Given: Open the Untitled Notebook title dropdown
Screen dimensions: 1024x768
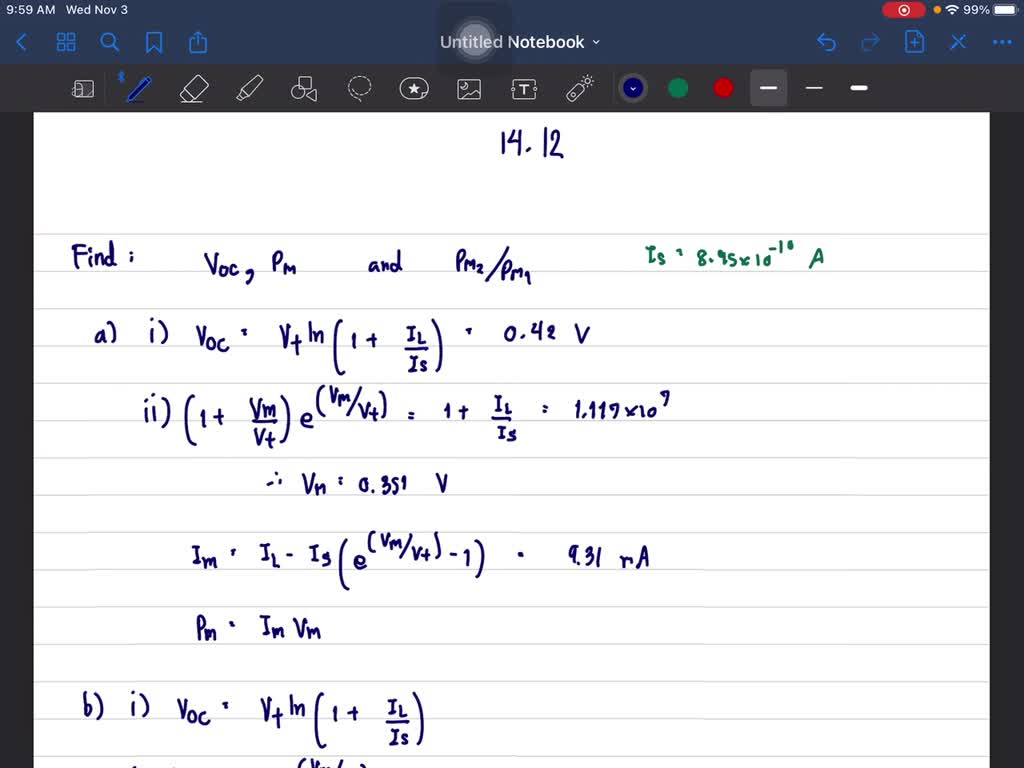Looking at the screenshot, I should [596, 42].
